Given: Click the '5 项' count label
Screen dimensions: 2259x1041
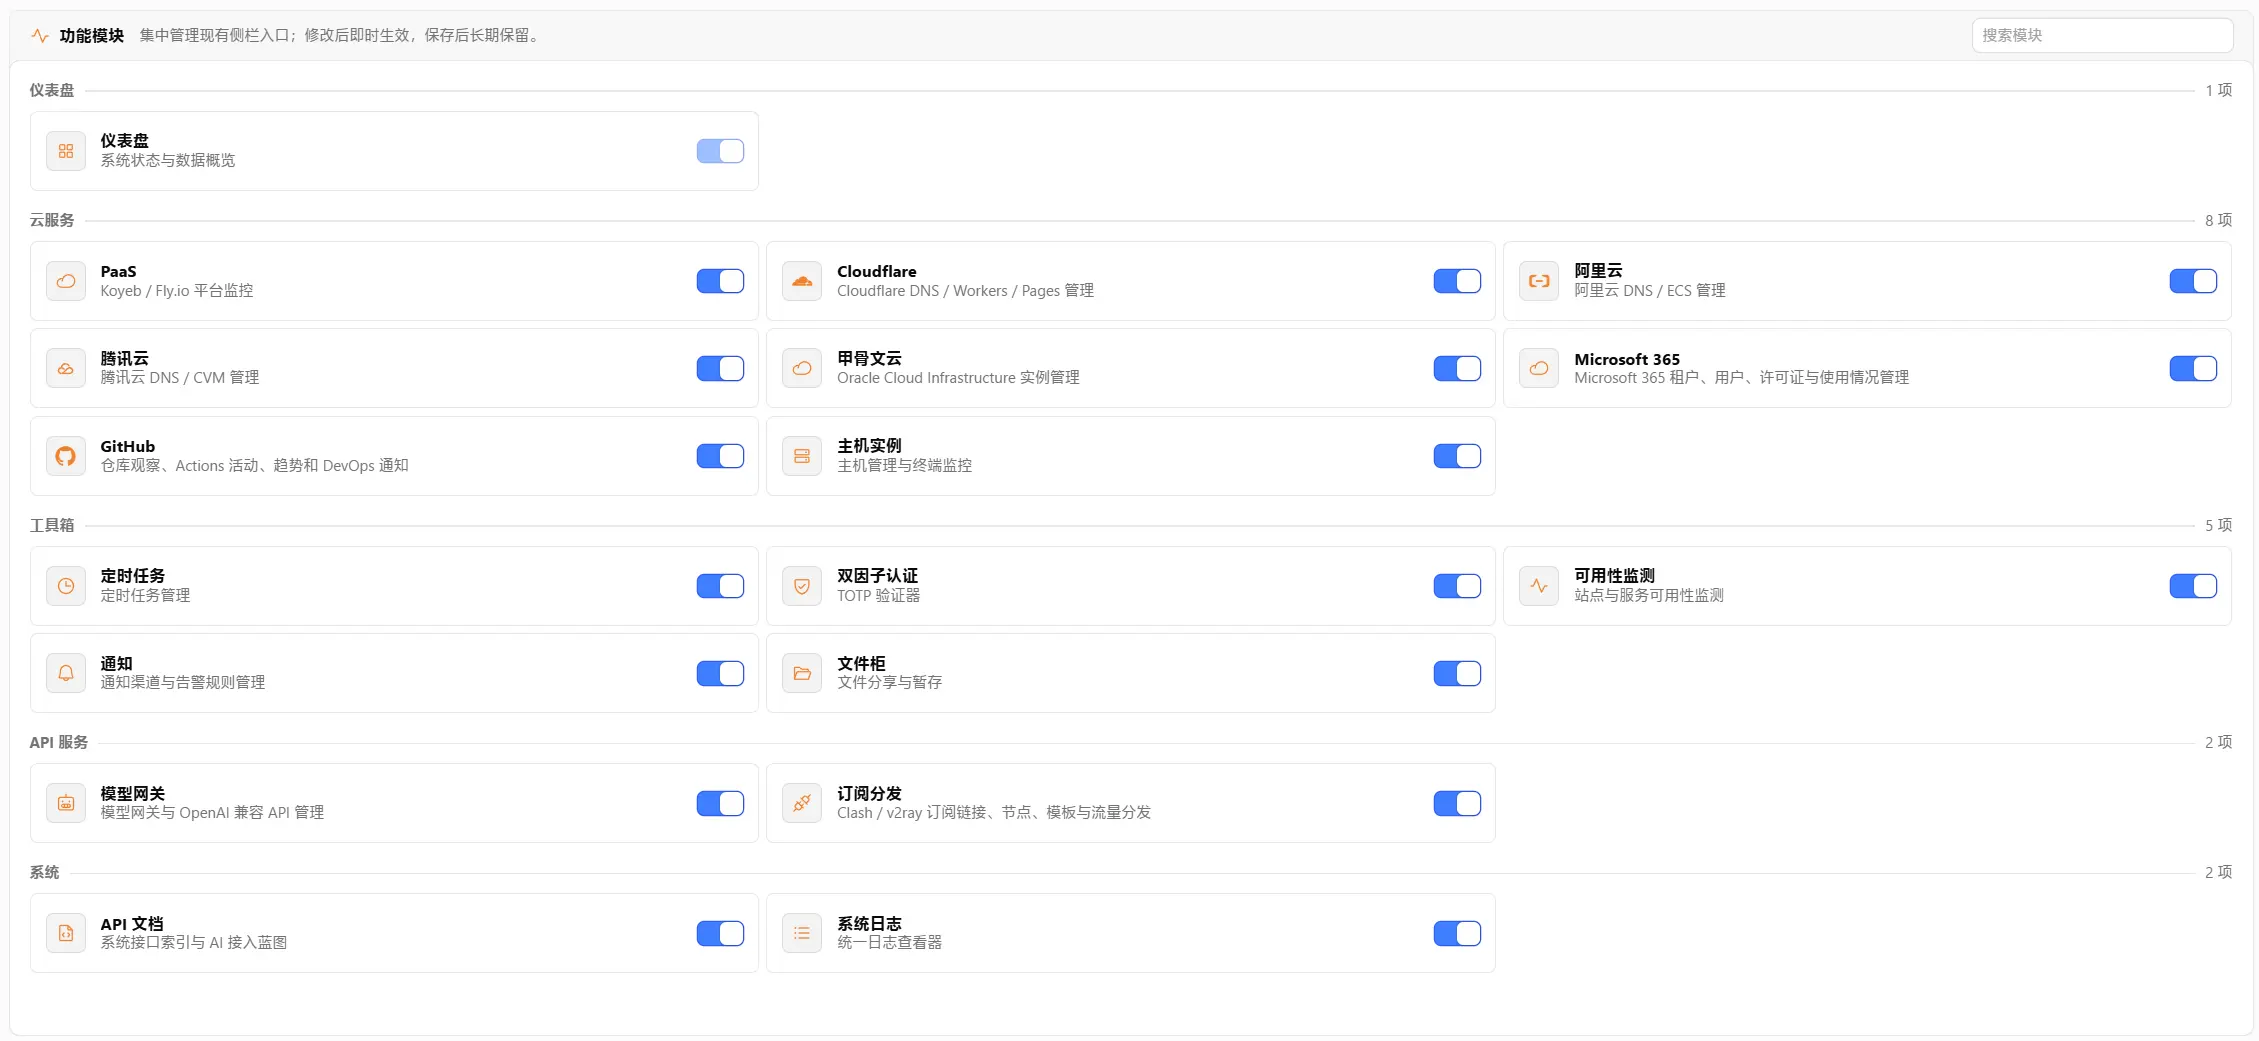Looking at the screenshot, I should [2218, 525].
